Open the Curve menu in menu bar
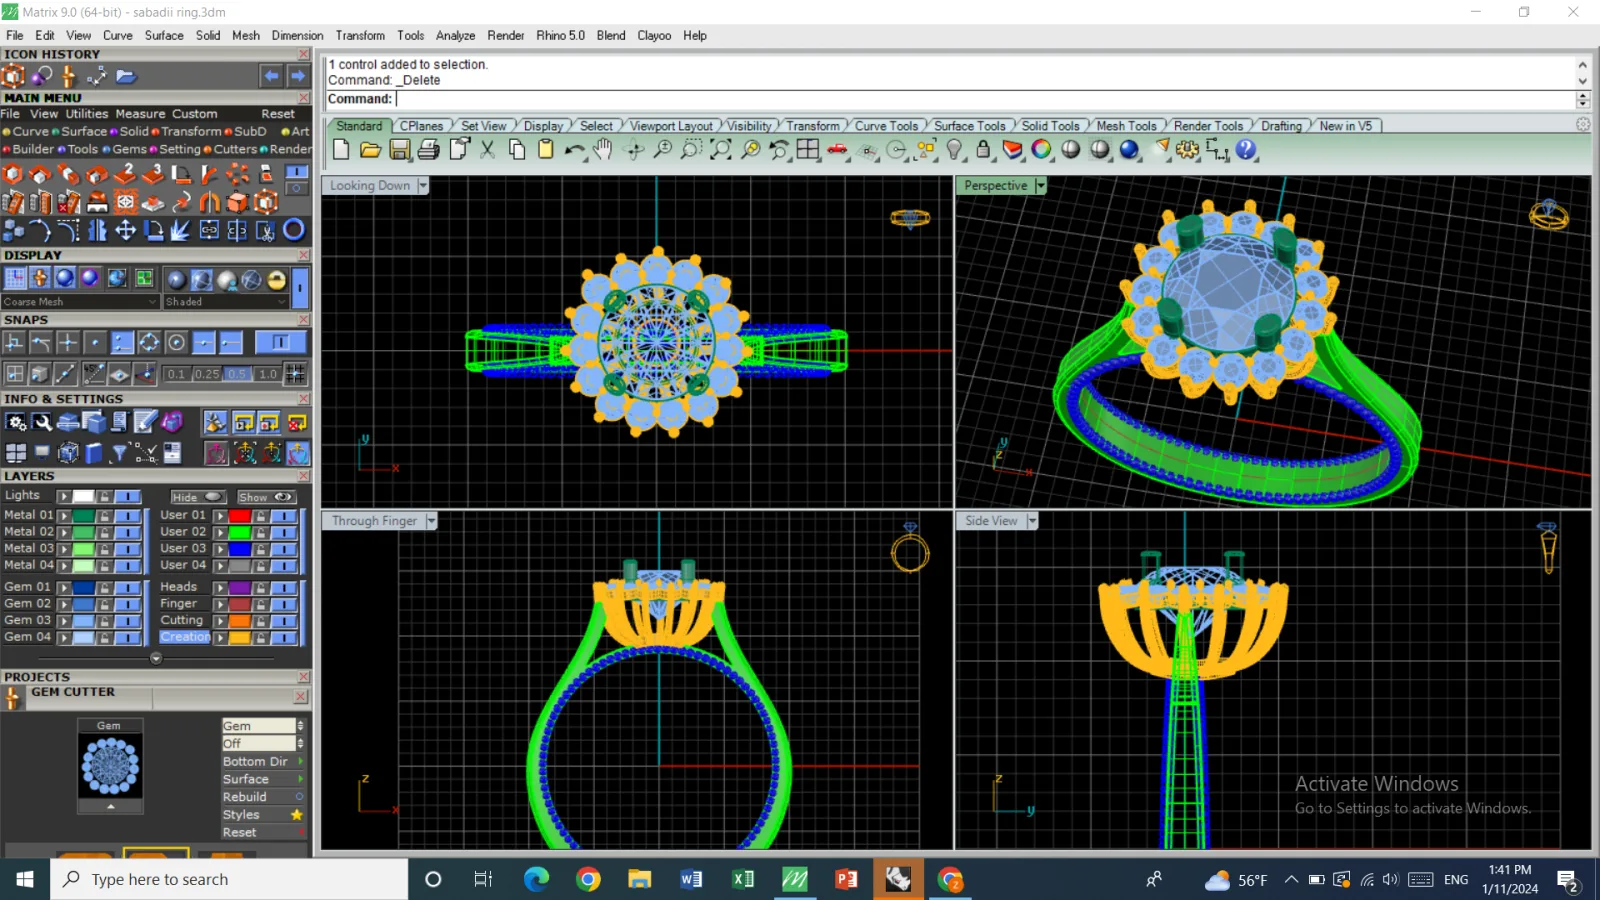The height and width of the screenshot is (900, 1600). (x=118, y=35)
